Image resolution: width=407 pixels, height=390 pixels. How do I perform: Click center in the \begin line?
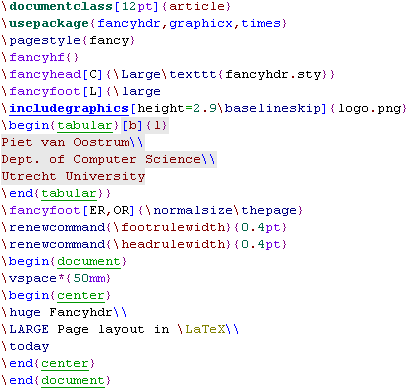(x=81, y=296)
